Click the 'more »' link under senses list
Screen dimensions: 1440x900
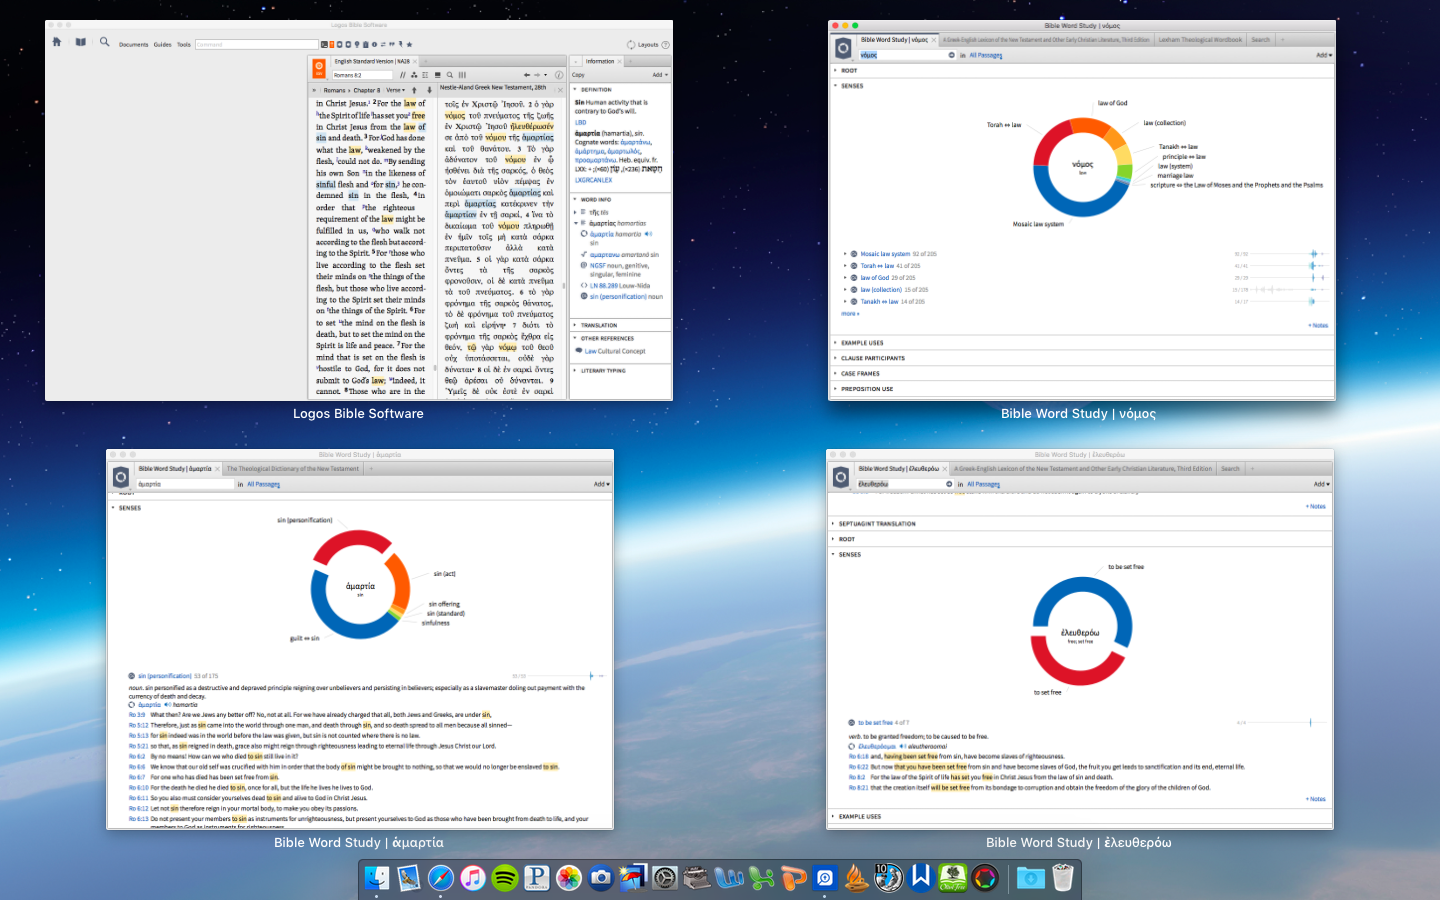pyautogui.click(x=849, y=314)
